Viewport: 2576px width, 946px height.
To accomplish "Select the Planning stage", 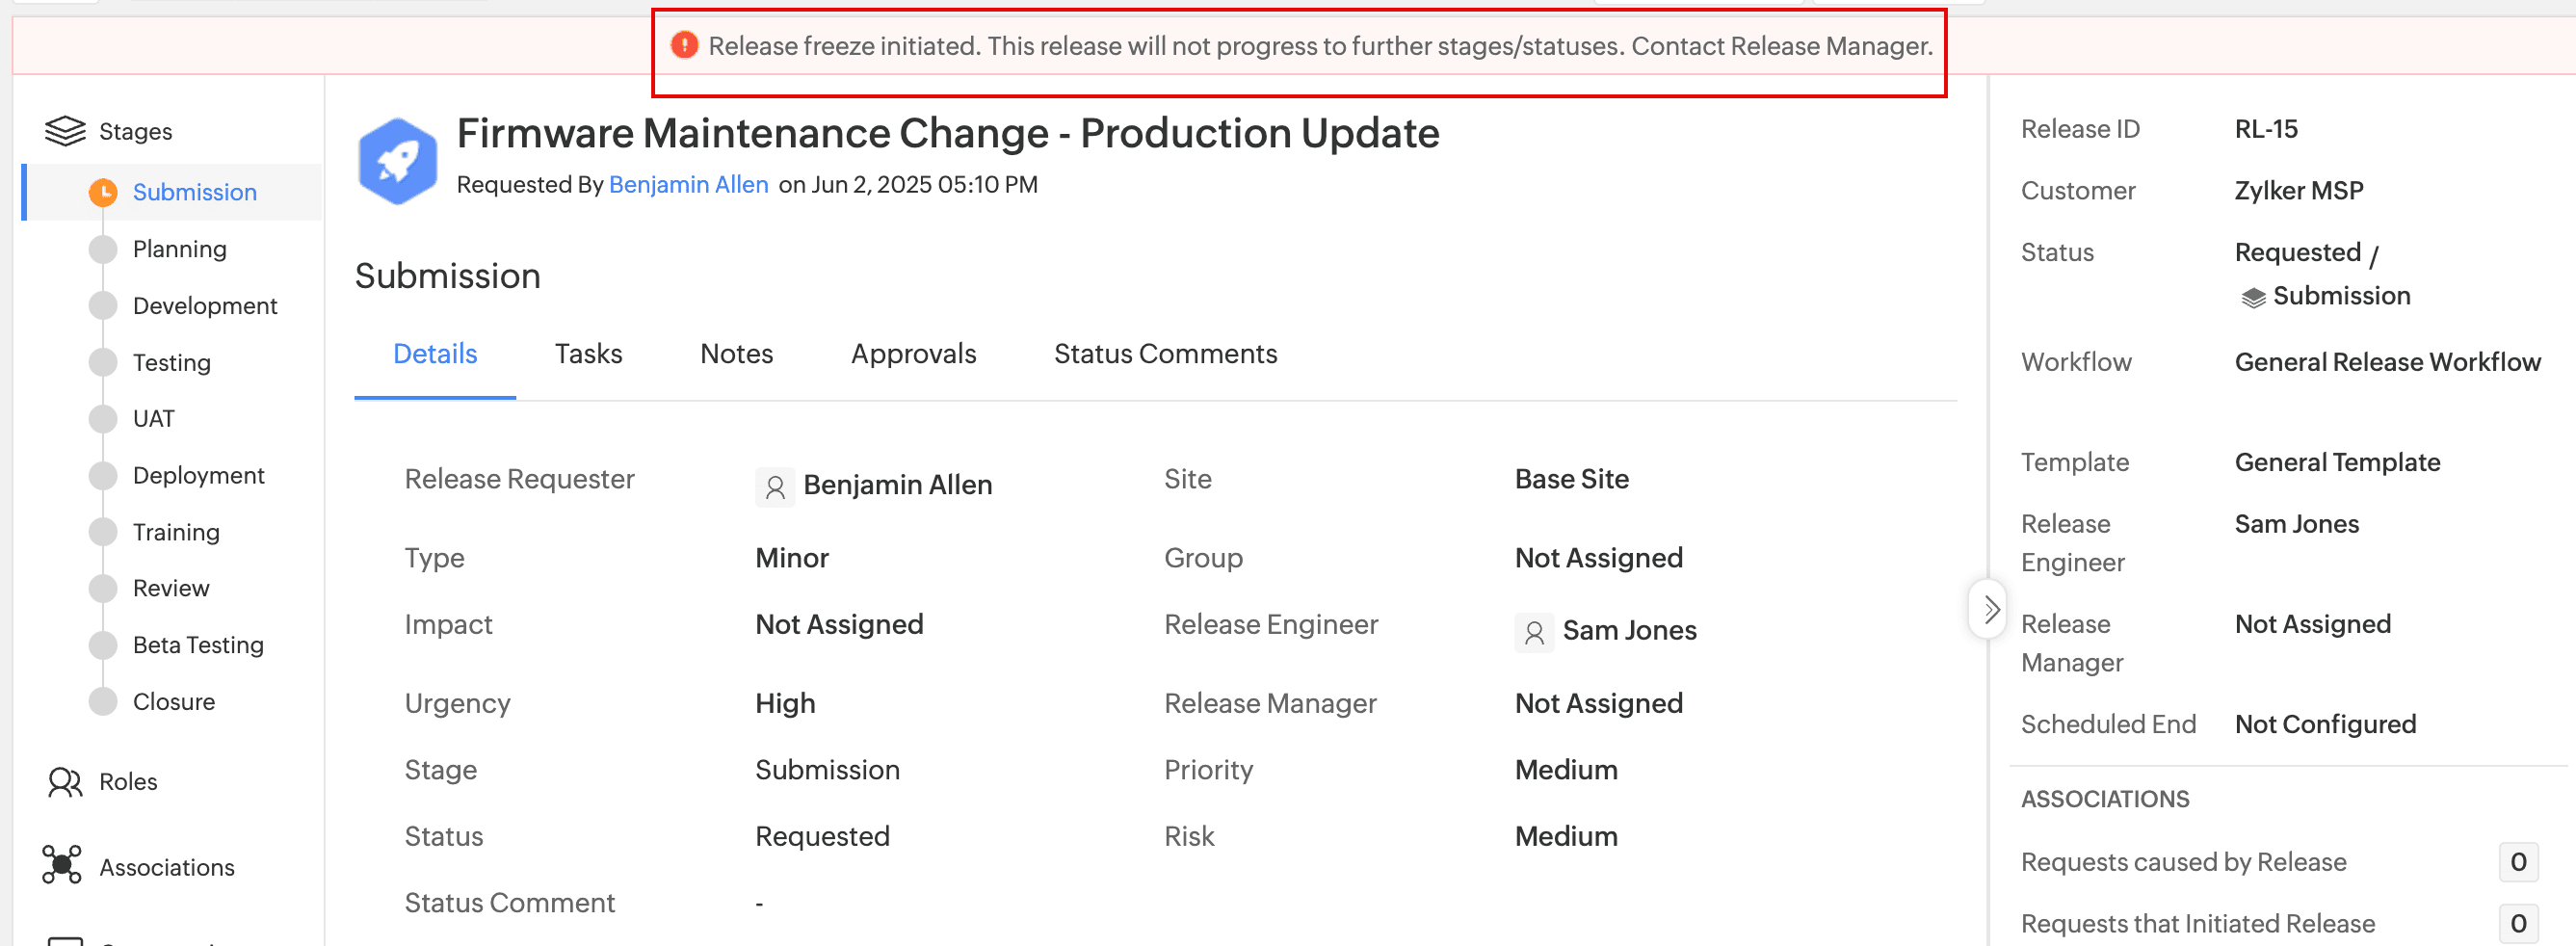I will click(x=180, y=249).
